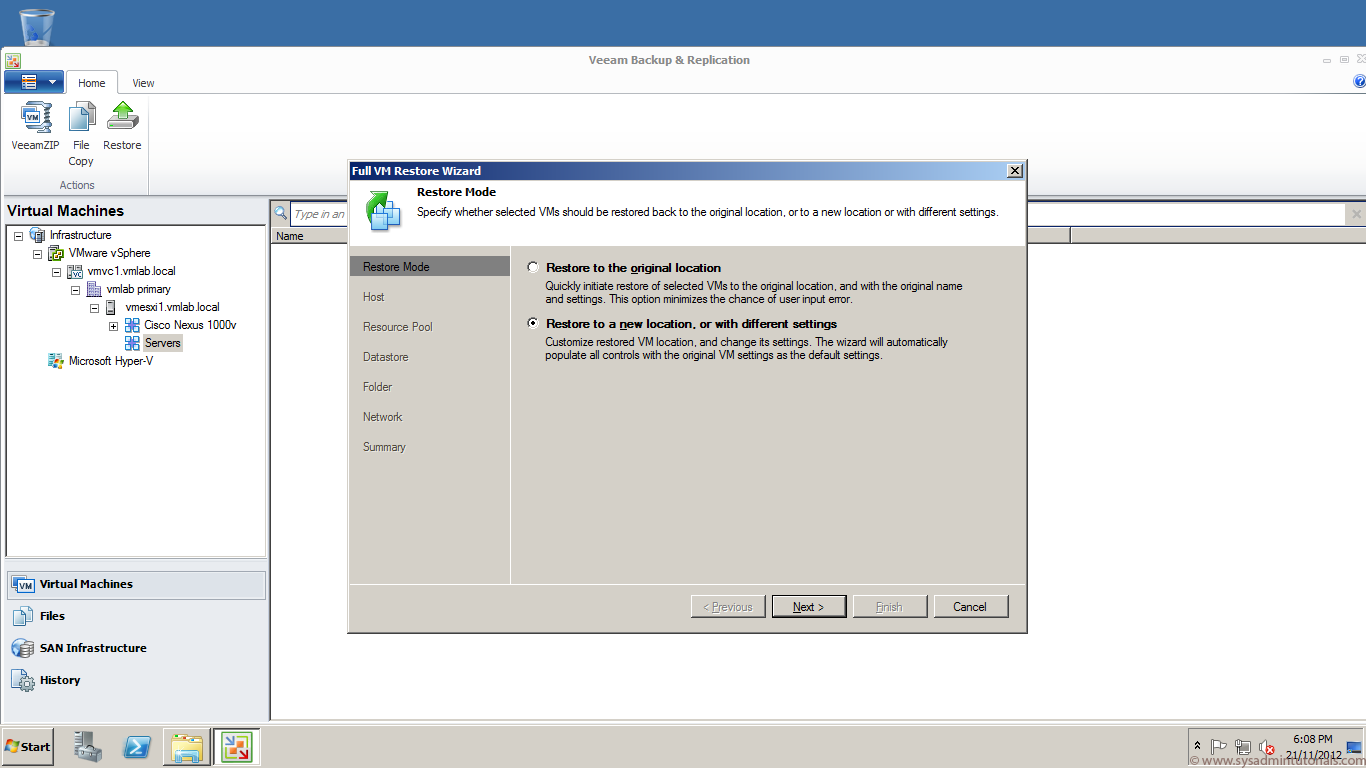Go to the Summary wizard step
The width and height of the screenshot is (1366, 768).
[384, 447]
